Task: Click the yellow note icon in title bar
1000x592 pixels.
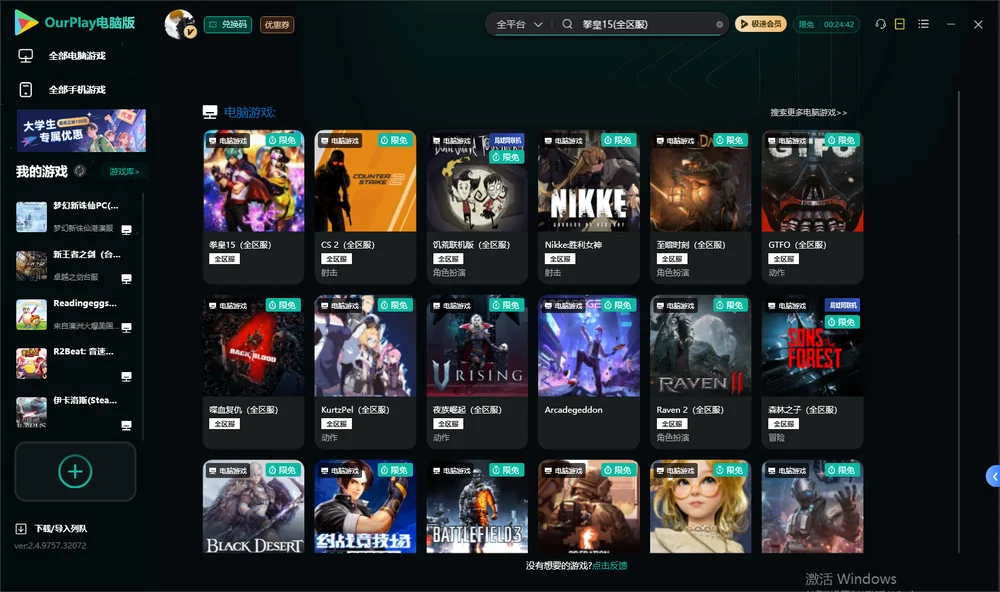Action: point(900,24)
